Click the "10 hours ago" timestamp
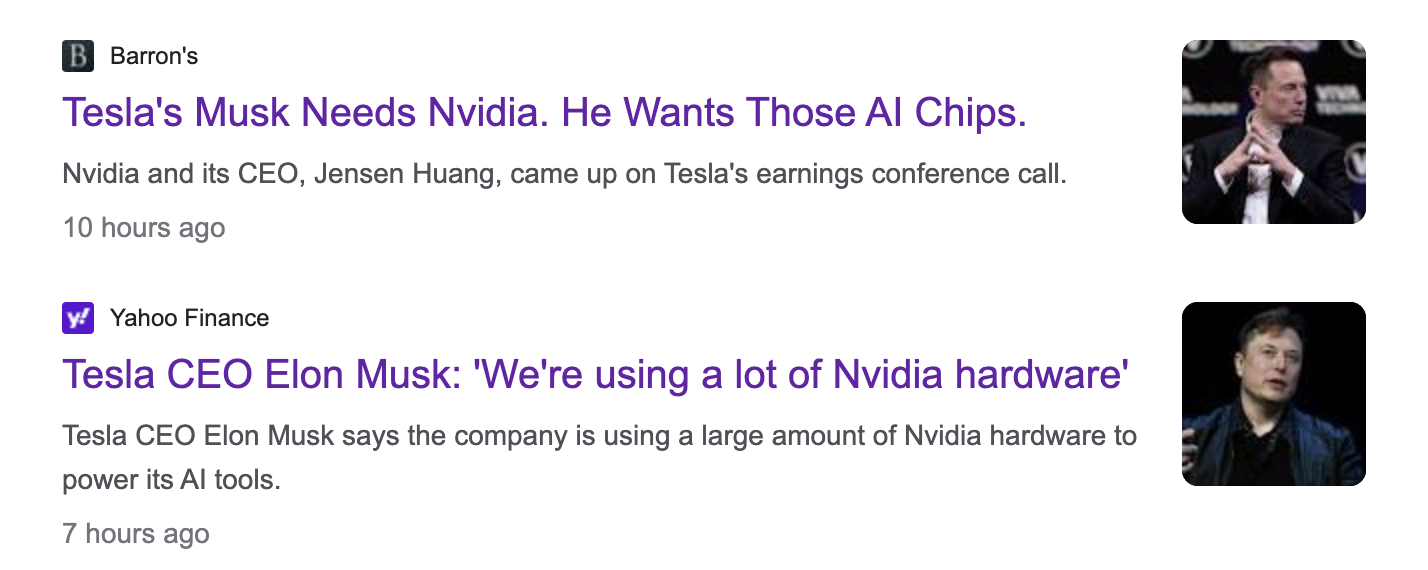The image size is (1428, 570). [144, 228]
